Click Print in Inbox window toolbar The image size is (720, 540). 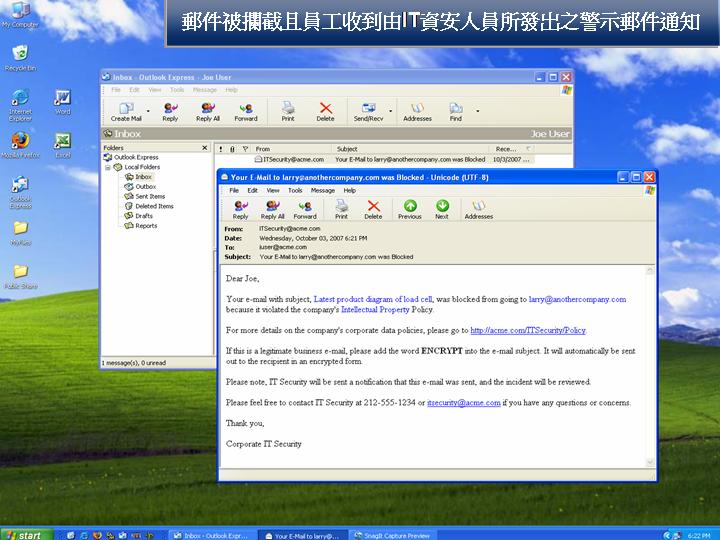(288, 112)
